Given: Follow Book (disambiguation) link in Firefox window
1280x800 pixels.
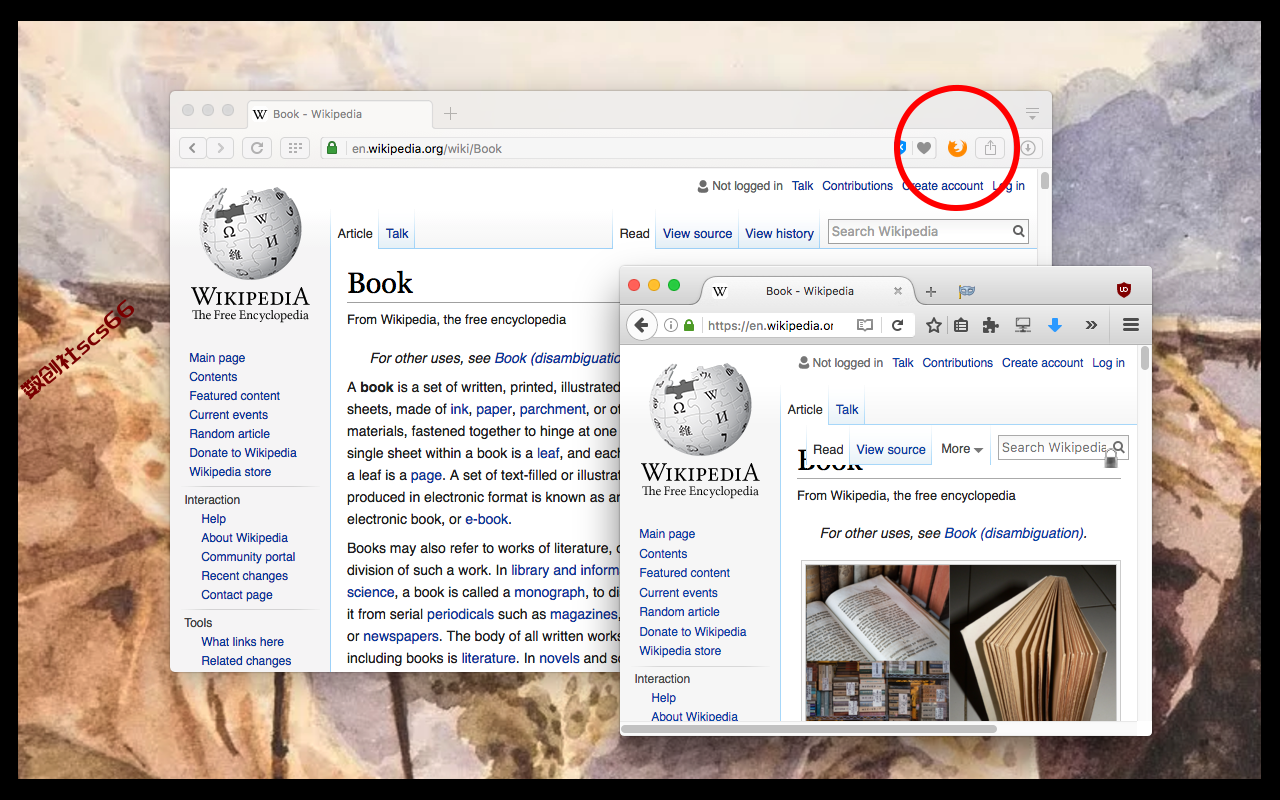Looking at the screenshot, I should pos(1014,533).
